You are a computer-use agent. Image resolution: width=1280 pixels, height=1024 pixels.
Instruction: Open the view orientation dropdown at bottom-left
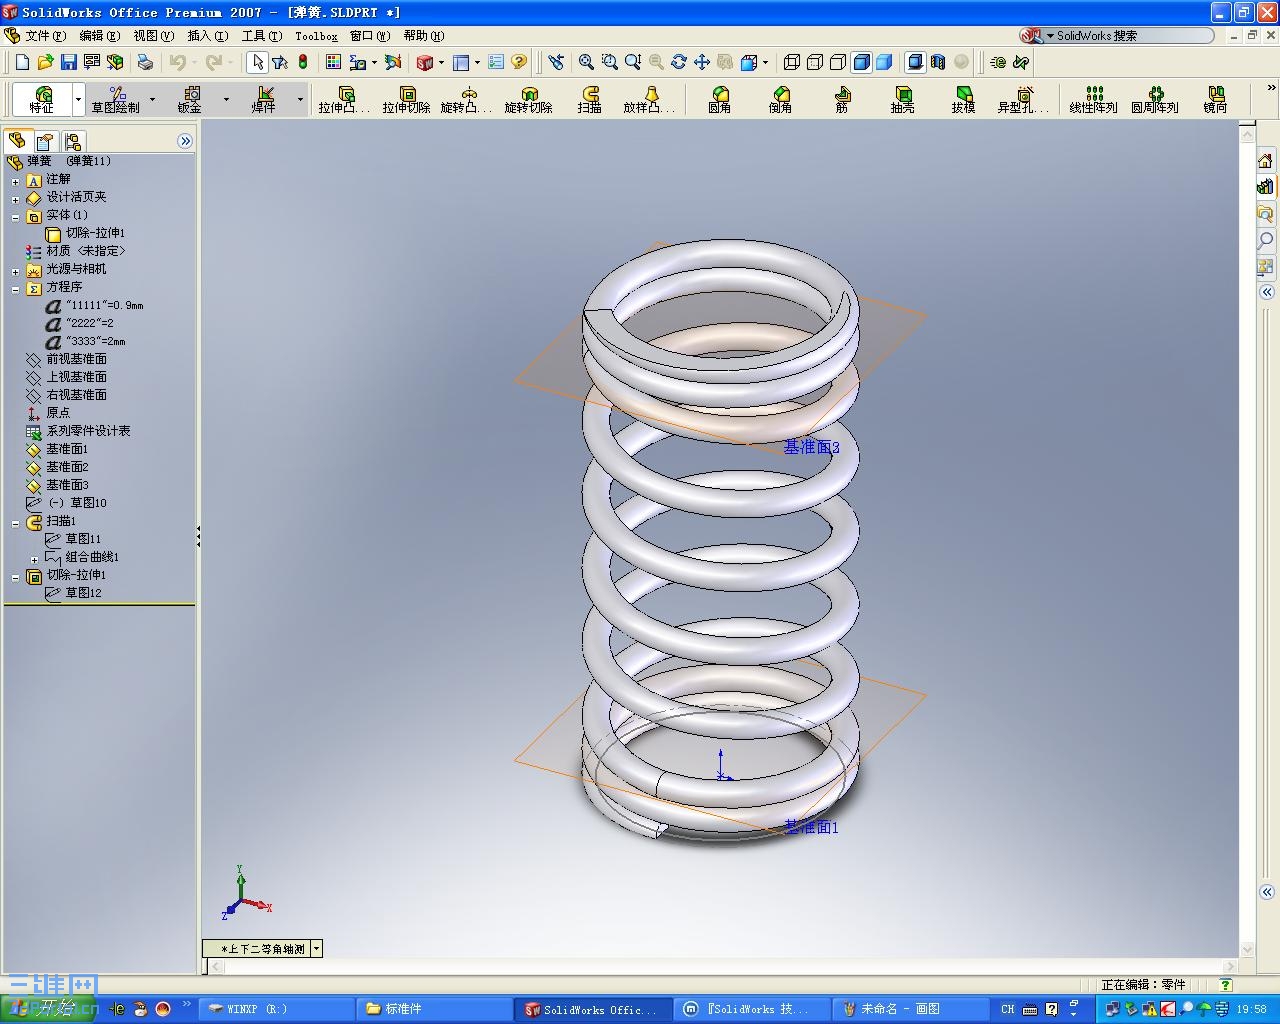click(316, 949)
